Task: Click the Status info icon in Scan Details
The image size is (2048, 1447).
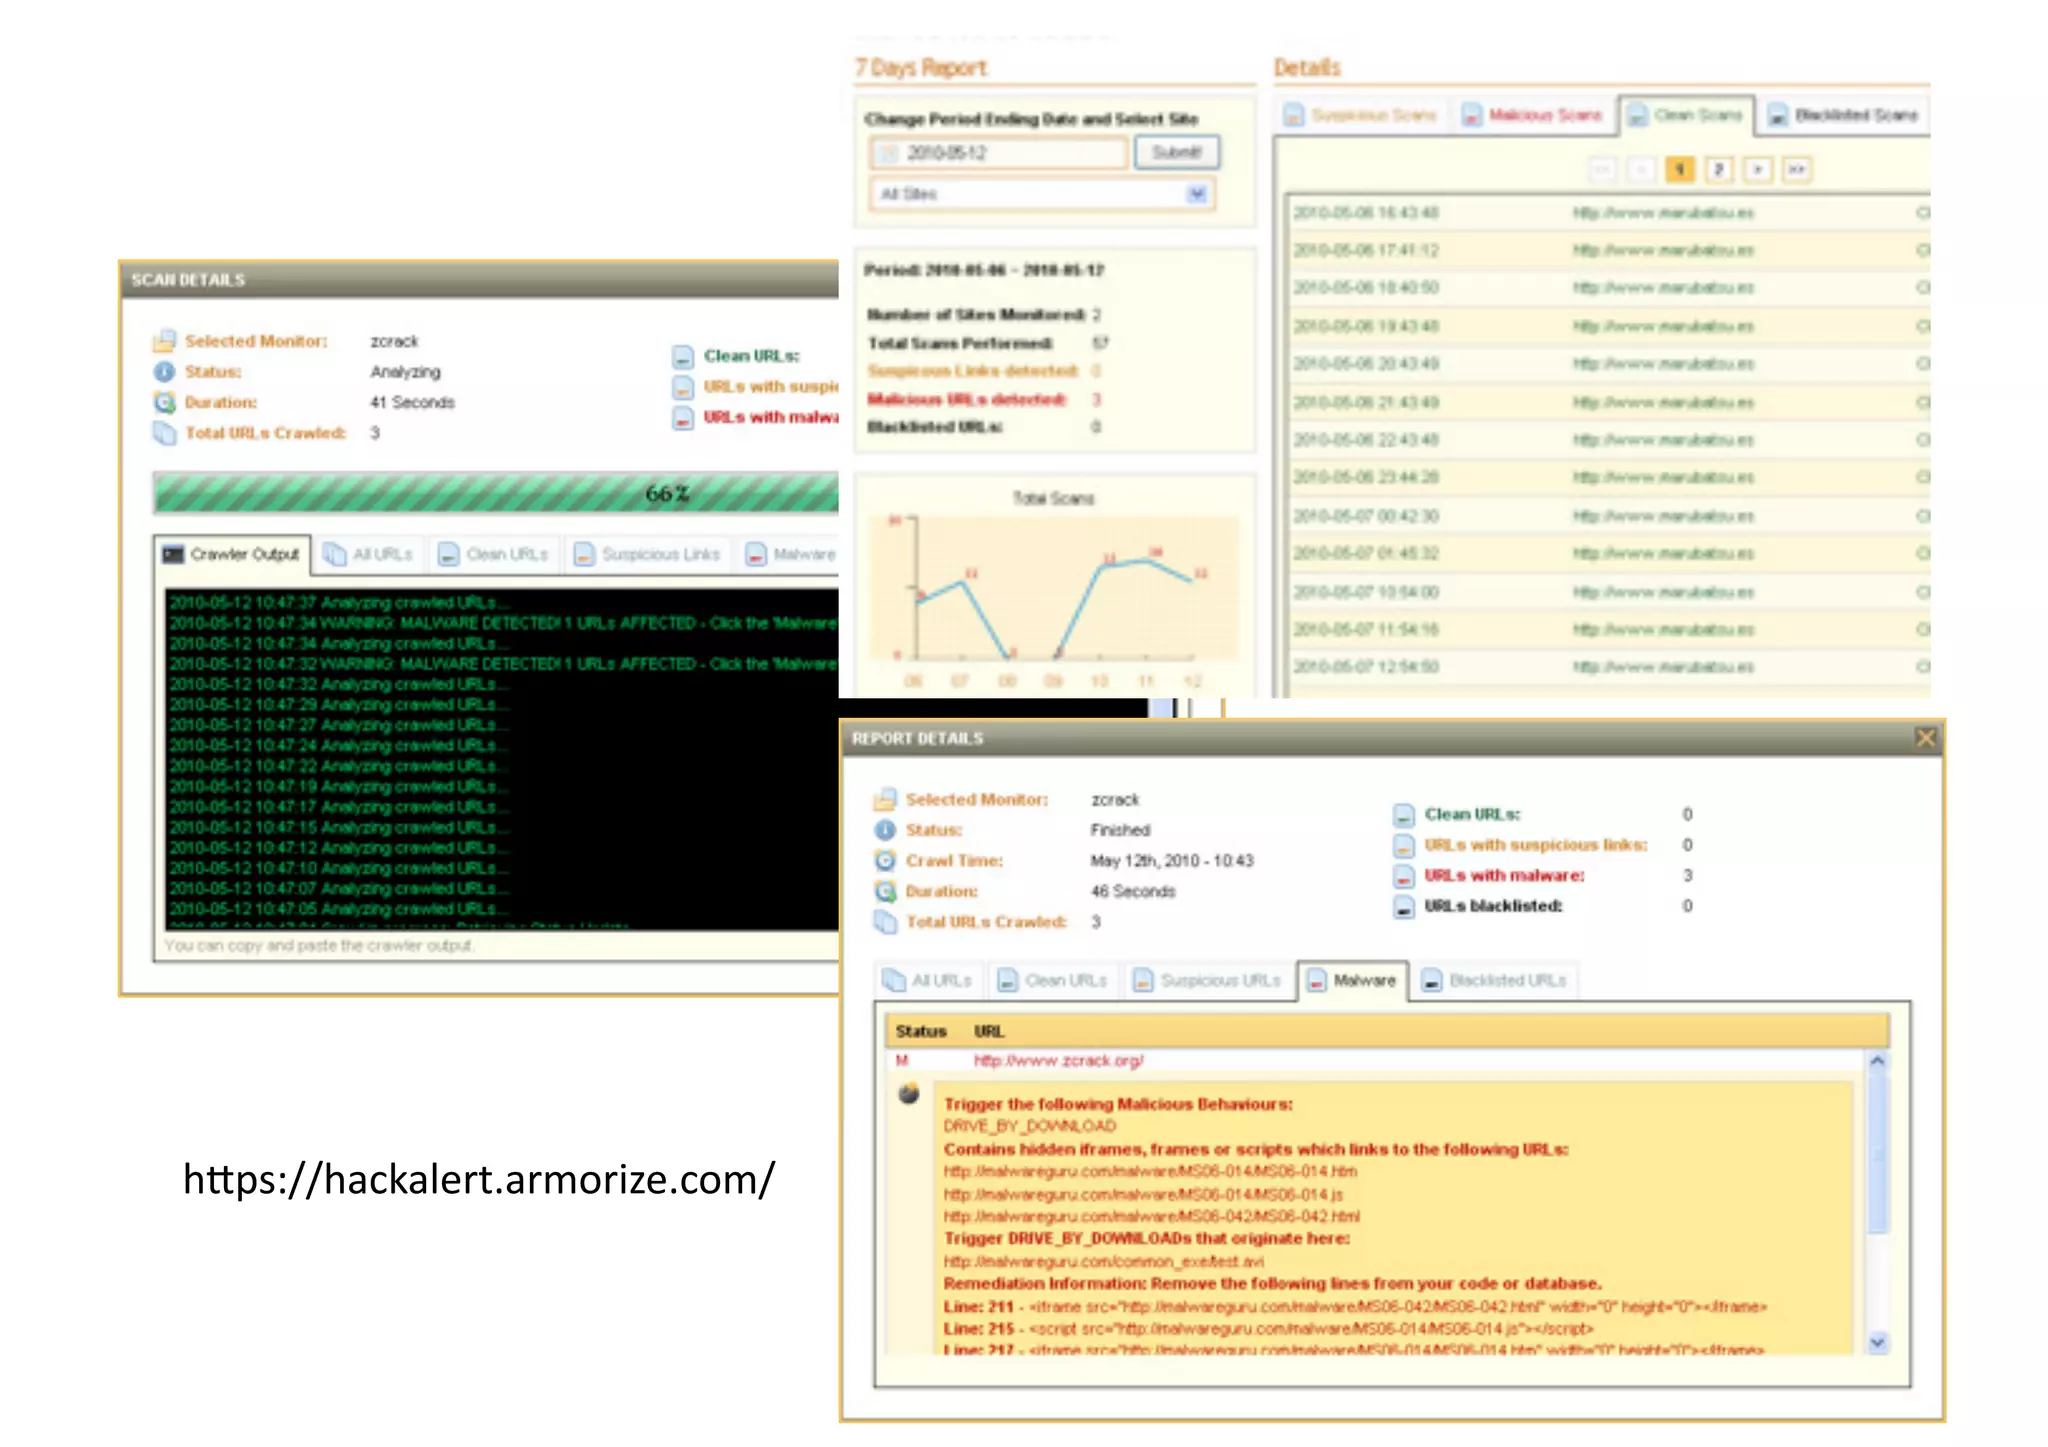Action: click(164, 372)
